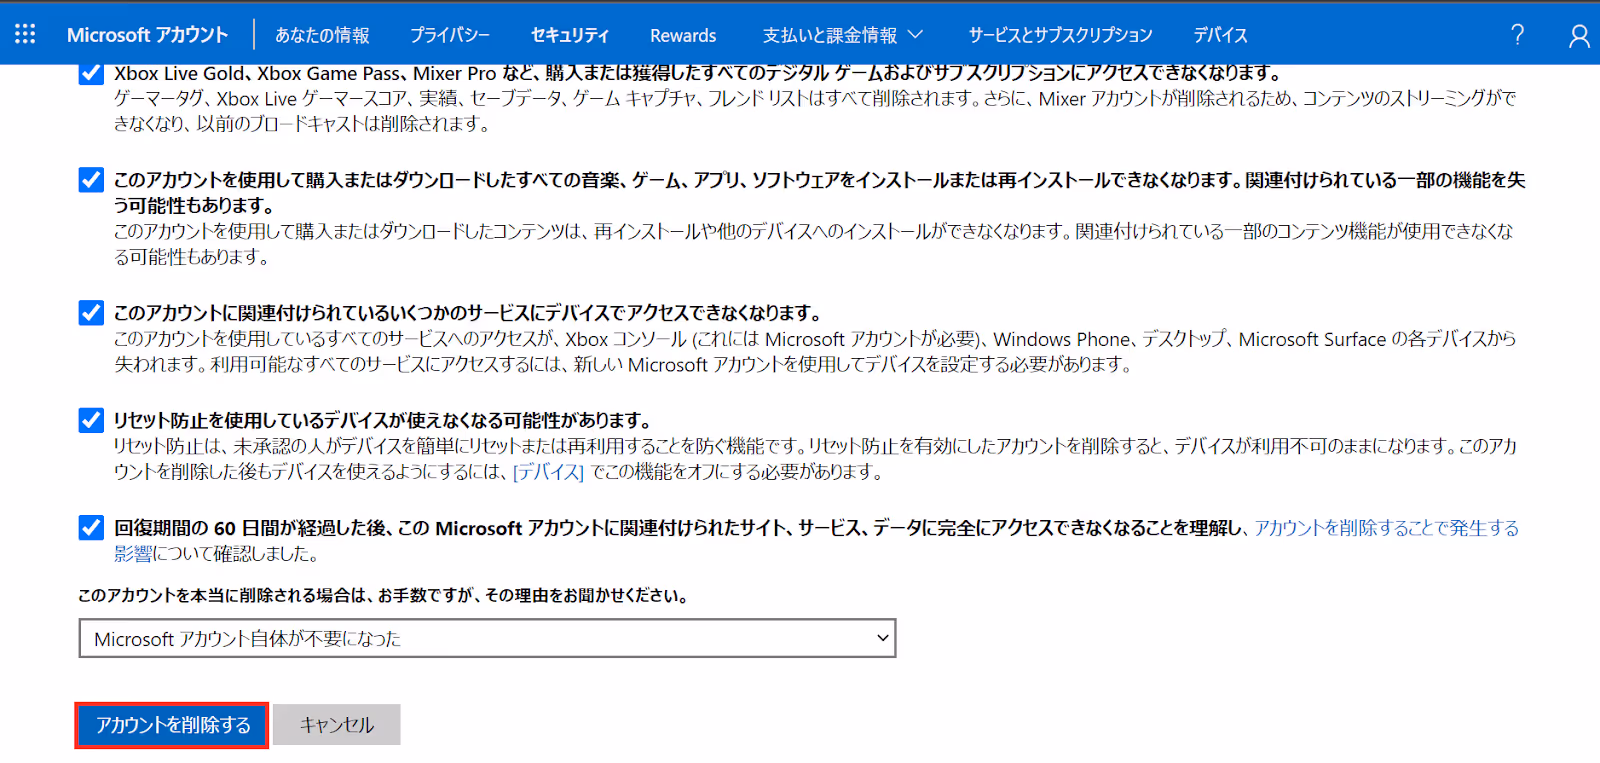Click the paragraph starting このアカウントを使用して購入またはダウンロードしたコンテンツは

point(813,244)
